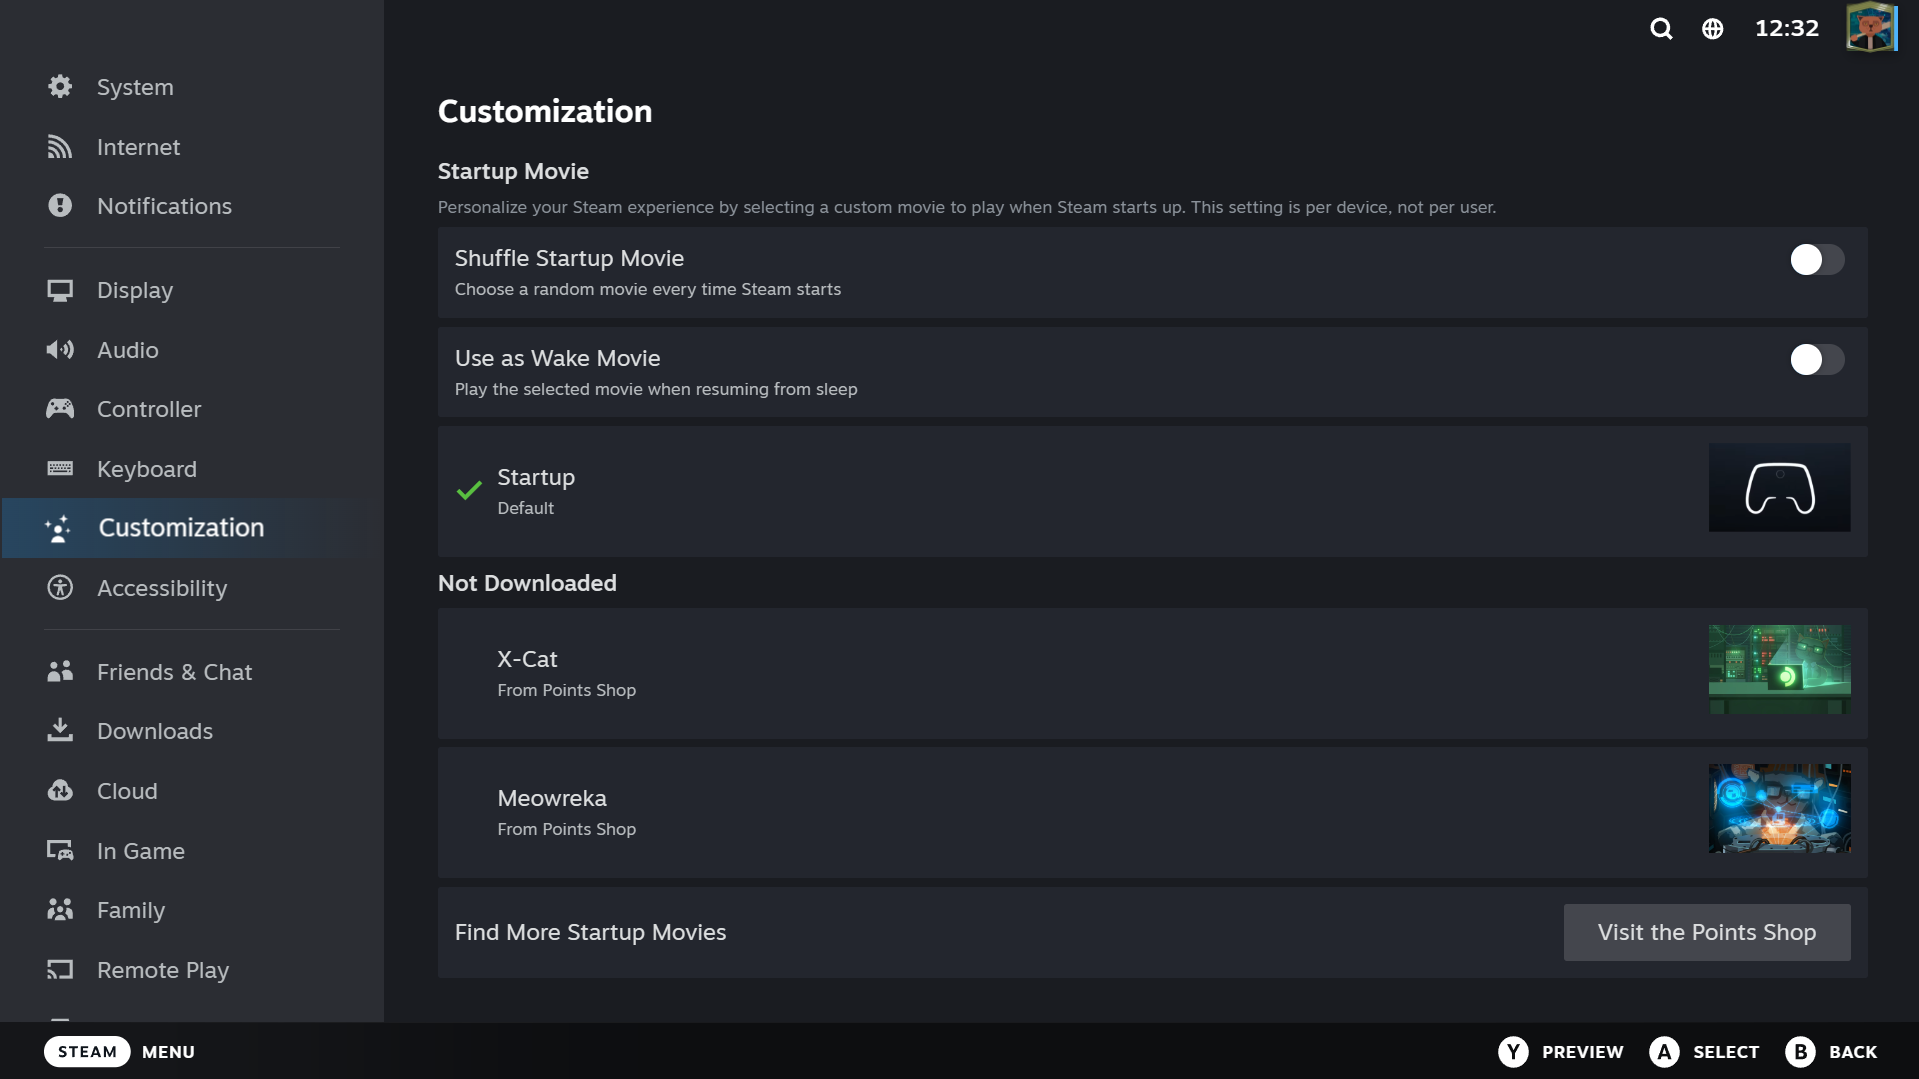Open Family settings label

pyautogui.click(x=131, y=910)
